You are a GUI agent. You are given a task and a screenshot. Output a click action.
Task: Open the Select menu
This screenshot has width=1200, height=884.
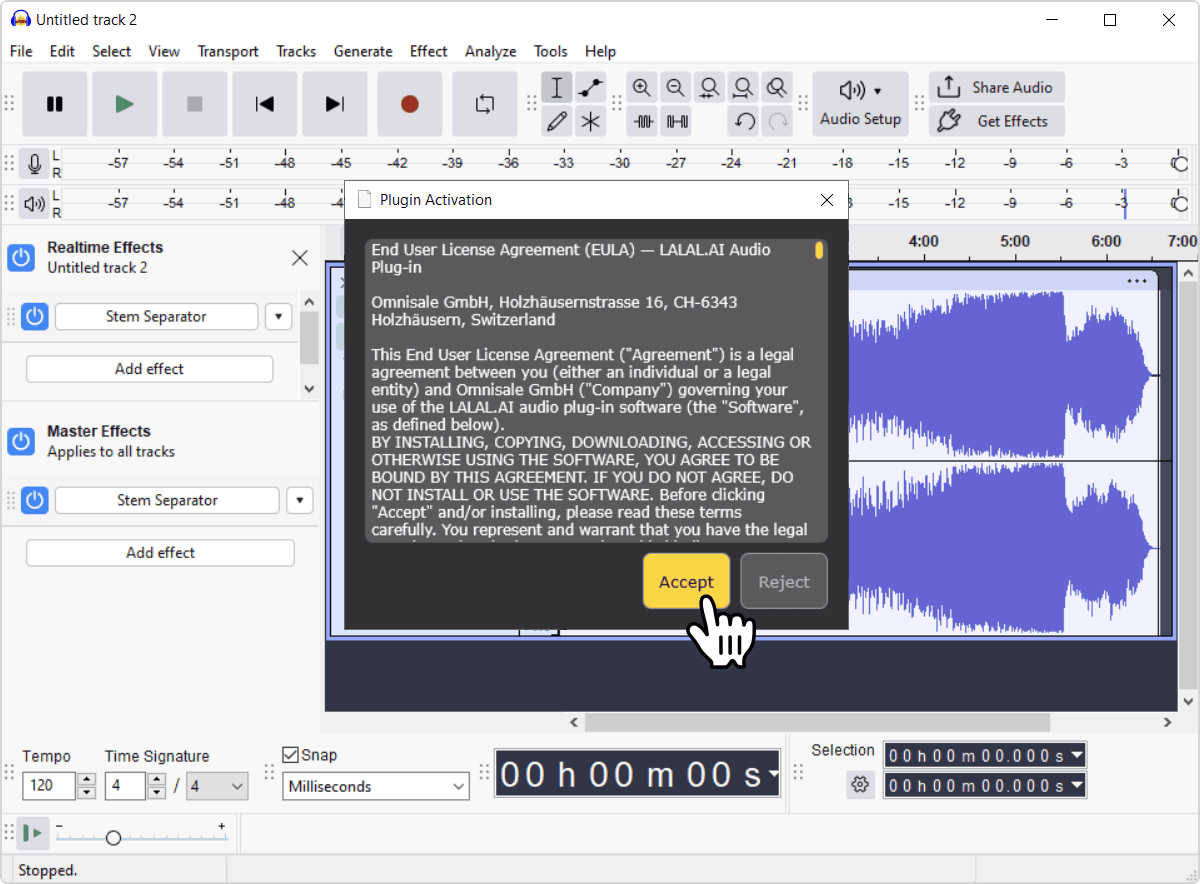point(111,51)
